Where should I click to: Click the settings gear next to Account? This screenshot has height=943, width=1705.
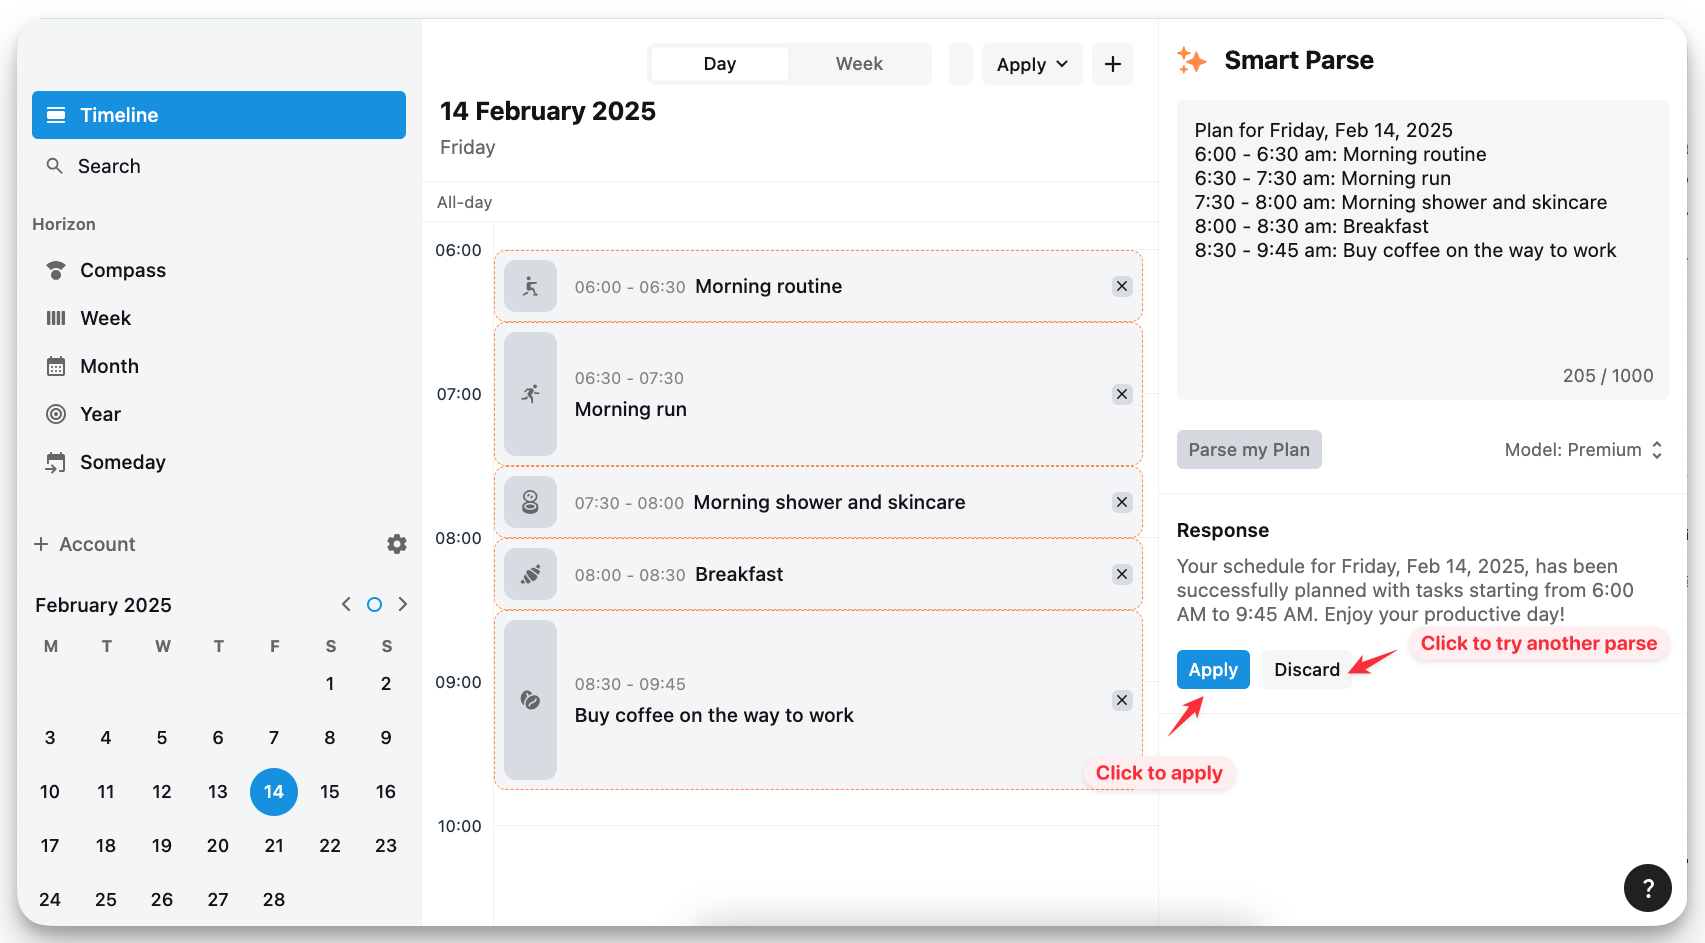click(397, 544)
